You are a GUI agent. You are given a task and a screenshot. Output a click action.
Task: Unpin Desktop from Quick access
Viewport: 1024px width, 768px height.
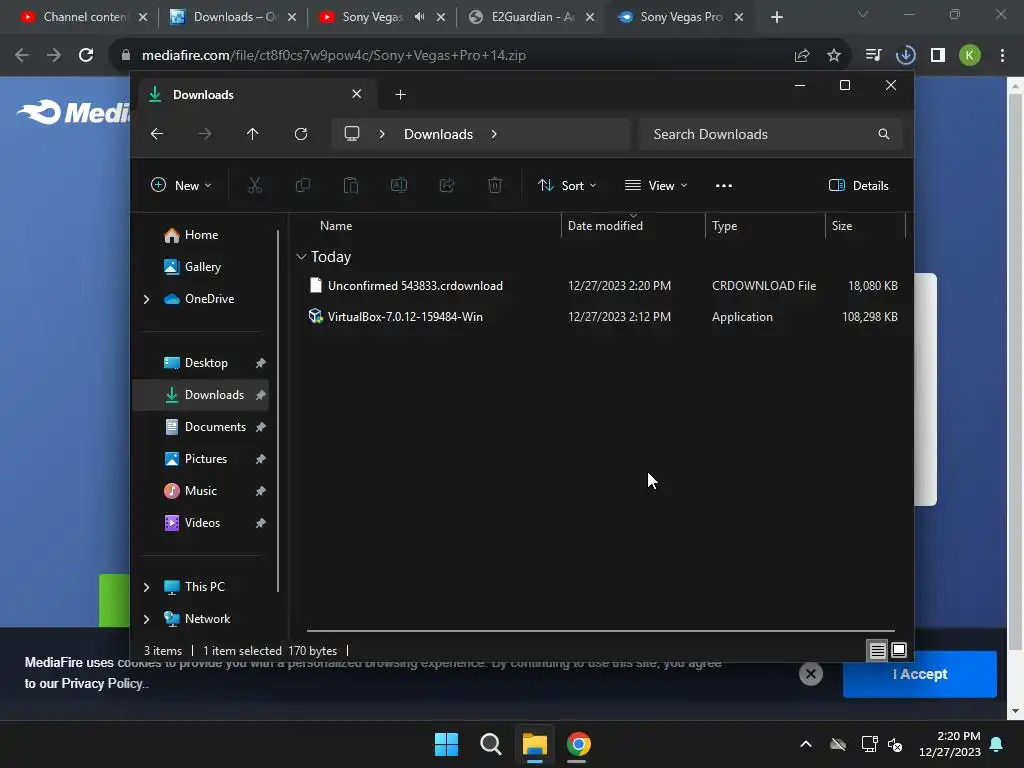click(261, 363)
